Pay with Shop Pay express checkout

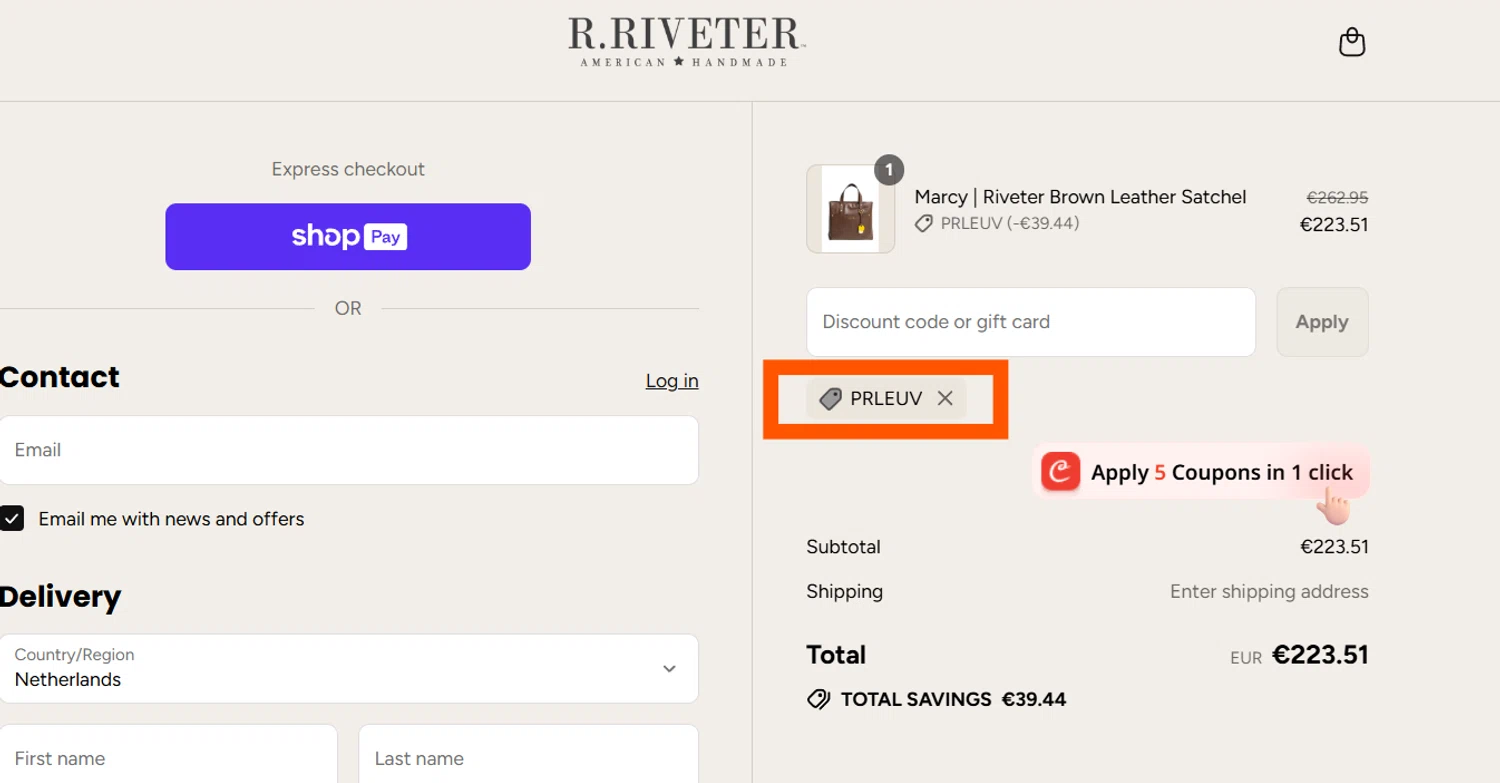tap(348, 237)
